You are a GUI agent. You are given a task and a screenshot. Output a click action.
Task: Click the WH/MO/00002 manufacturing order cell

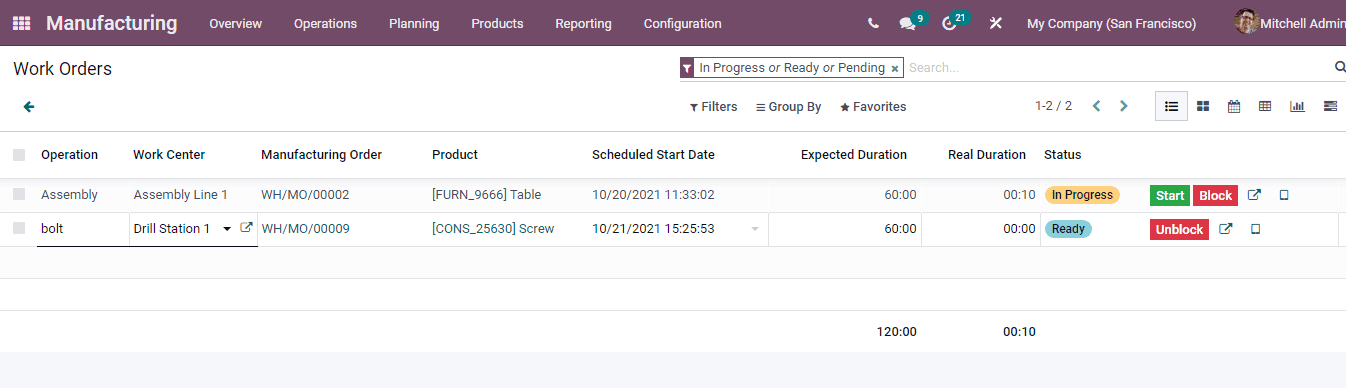click(x=305, y=195)
